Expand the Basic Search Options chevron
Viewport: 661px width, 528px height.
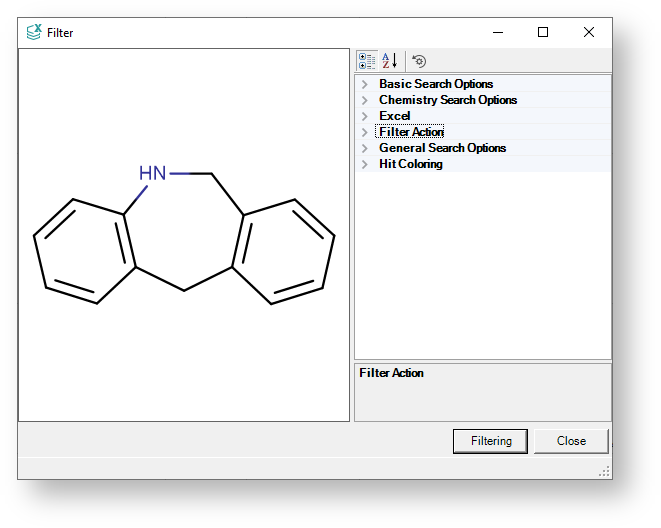point(365,84)
